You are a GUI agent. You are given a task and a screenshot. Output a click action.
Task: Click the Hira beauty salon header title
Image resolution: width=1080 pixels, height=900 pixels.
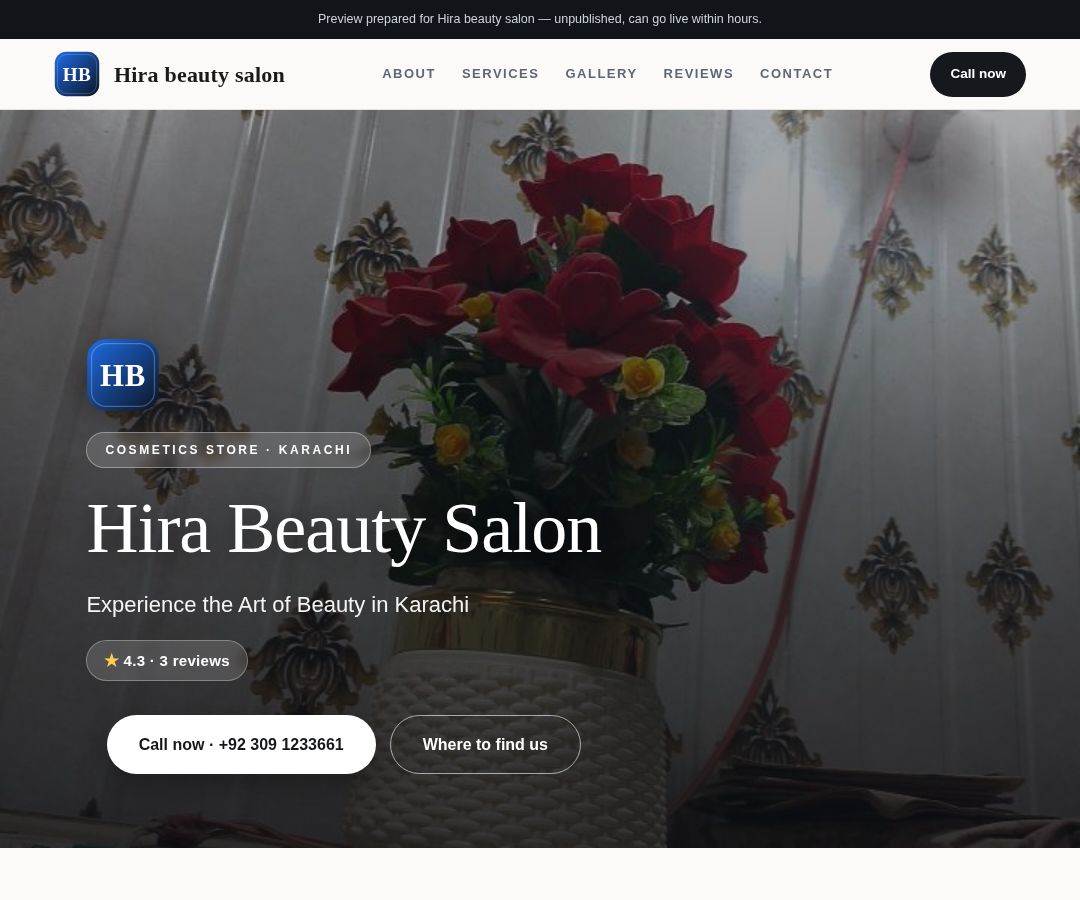click(199, 74)
